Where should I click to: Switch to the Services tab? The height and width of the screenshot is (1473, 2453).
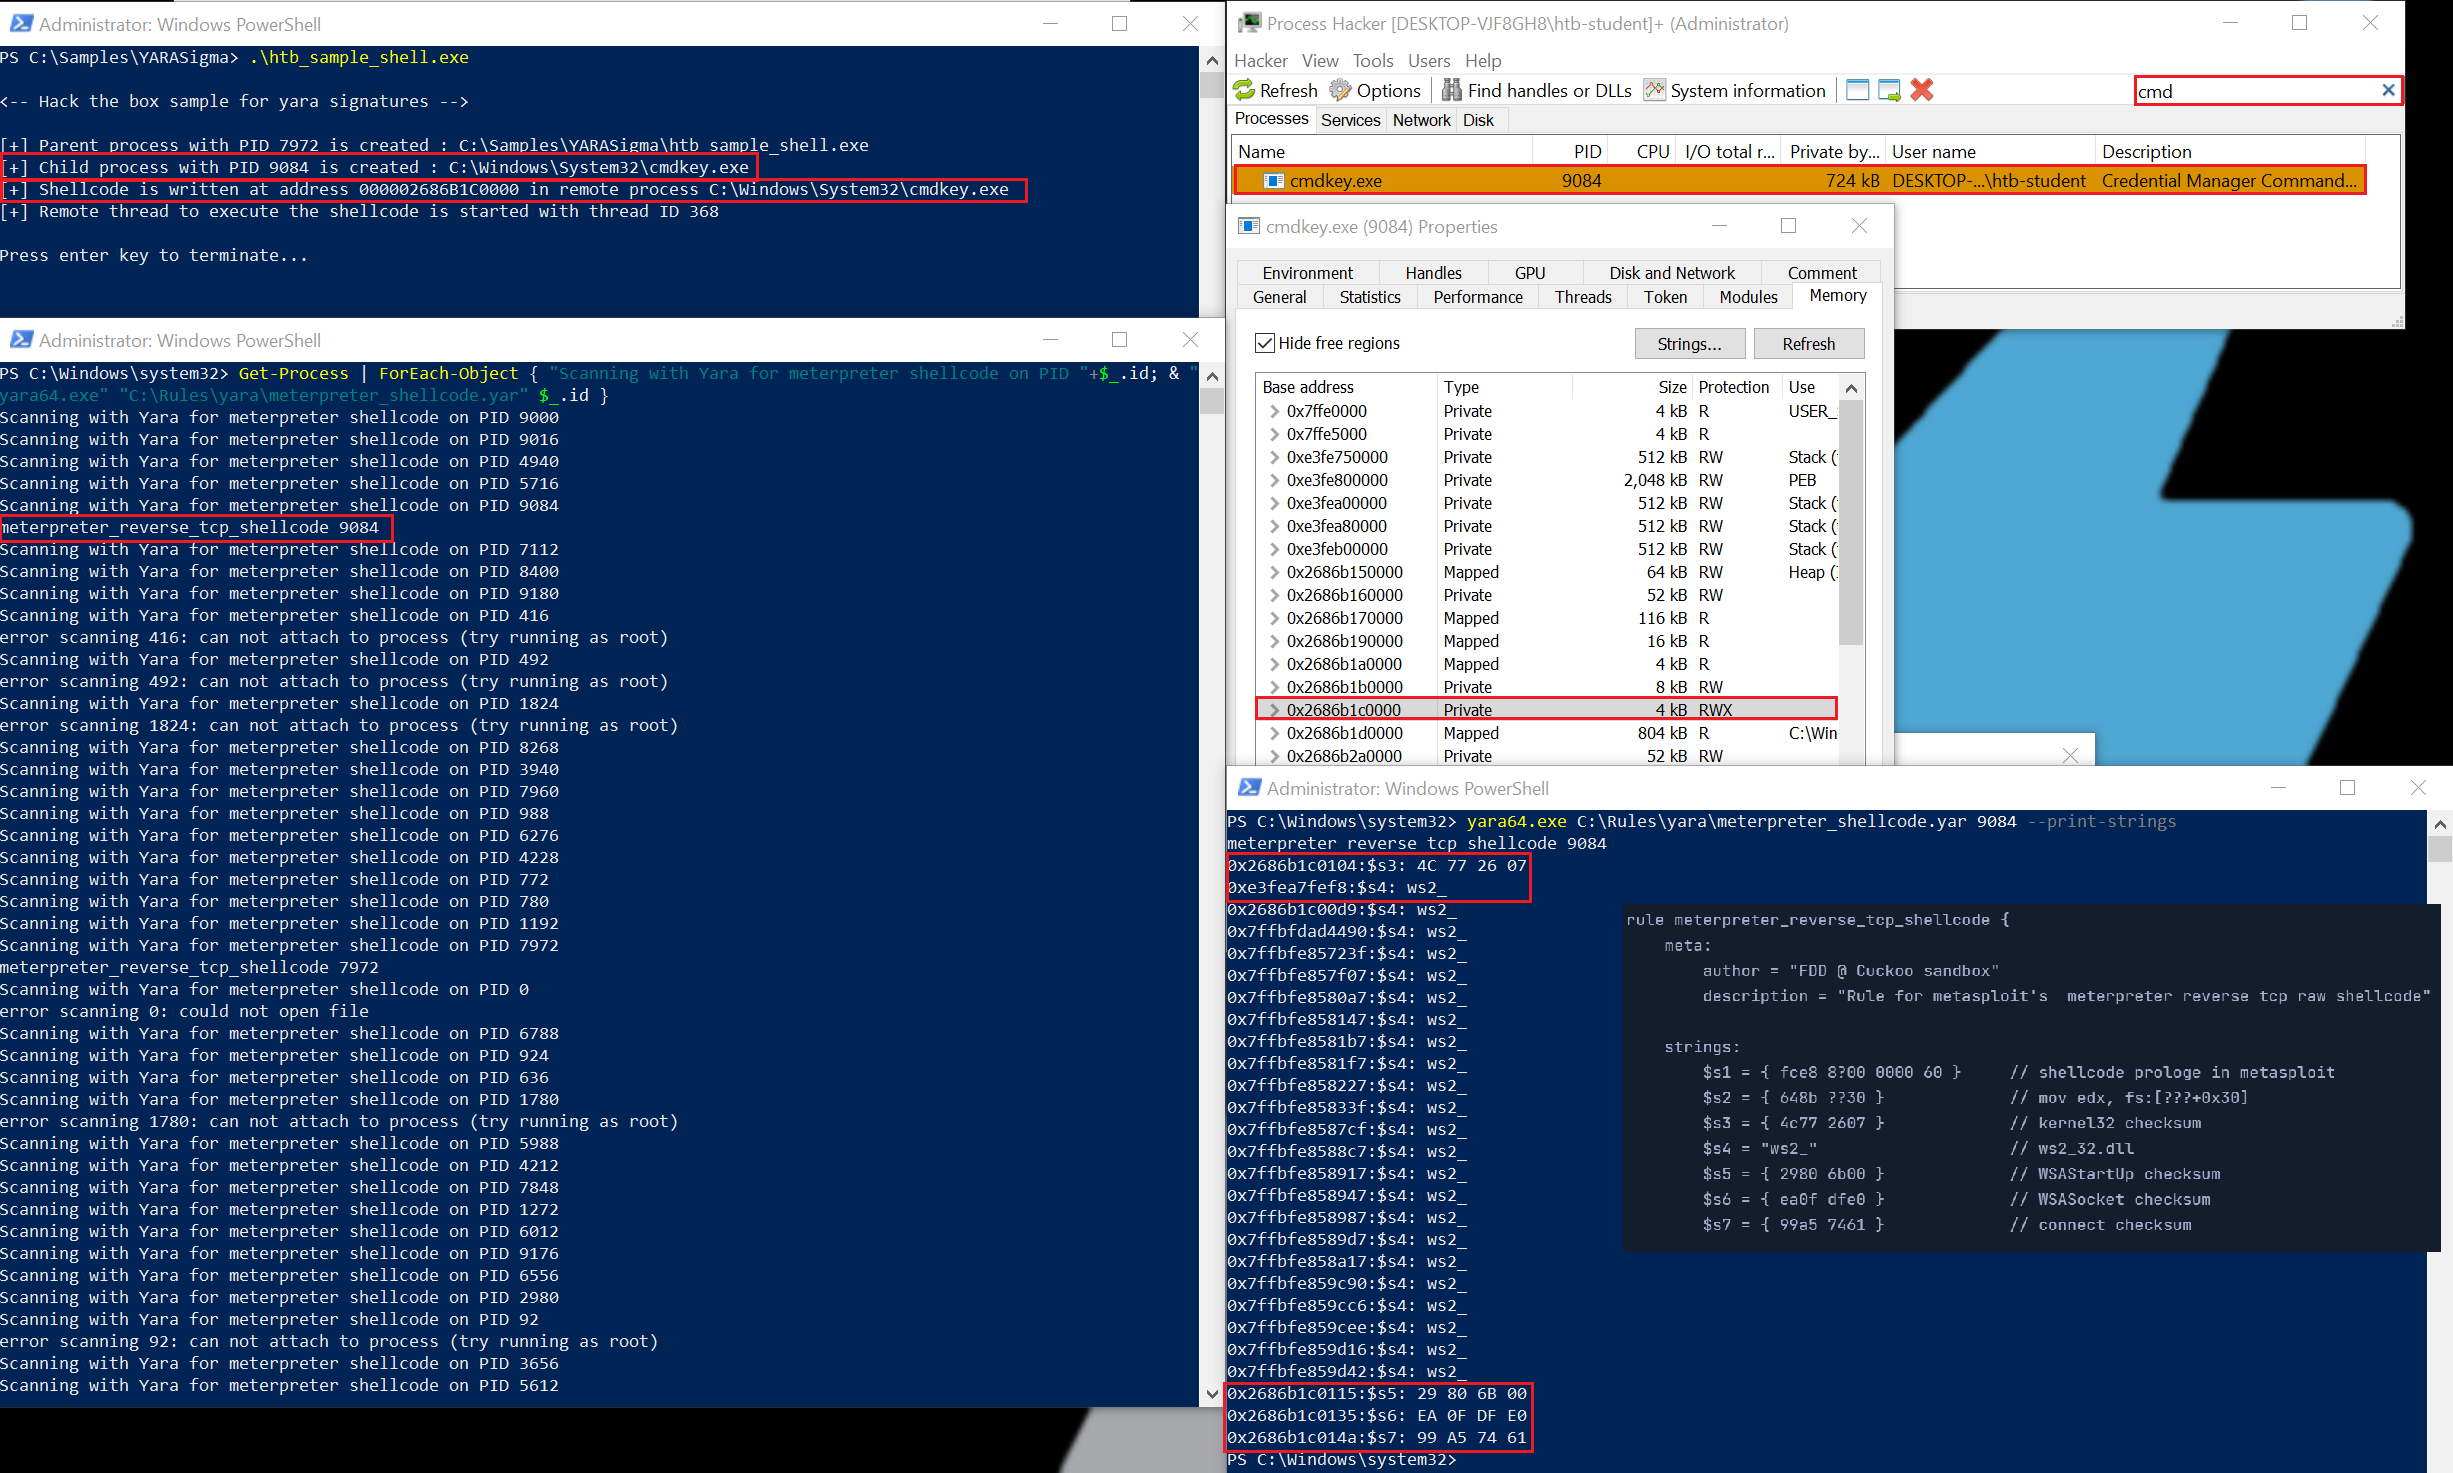1350,120
